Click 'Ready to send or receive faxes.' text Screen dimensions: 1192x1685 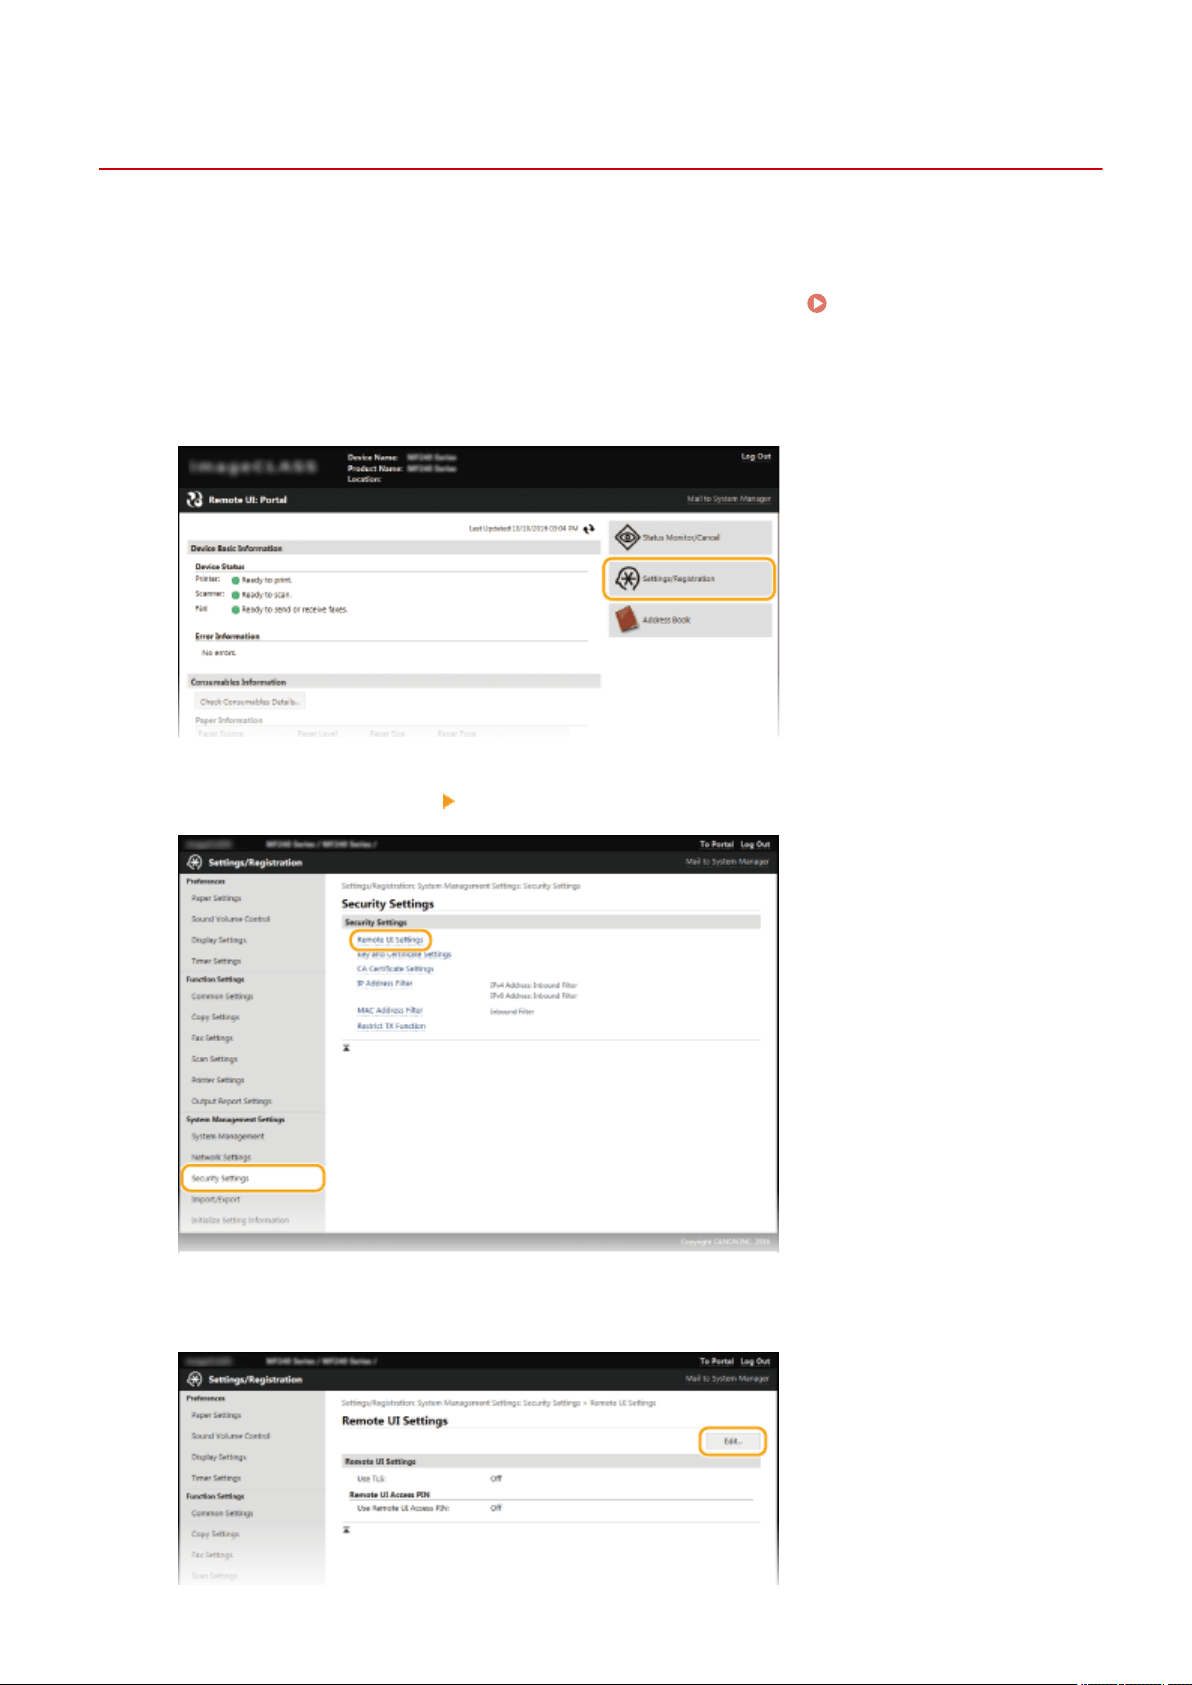[295, 609]
